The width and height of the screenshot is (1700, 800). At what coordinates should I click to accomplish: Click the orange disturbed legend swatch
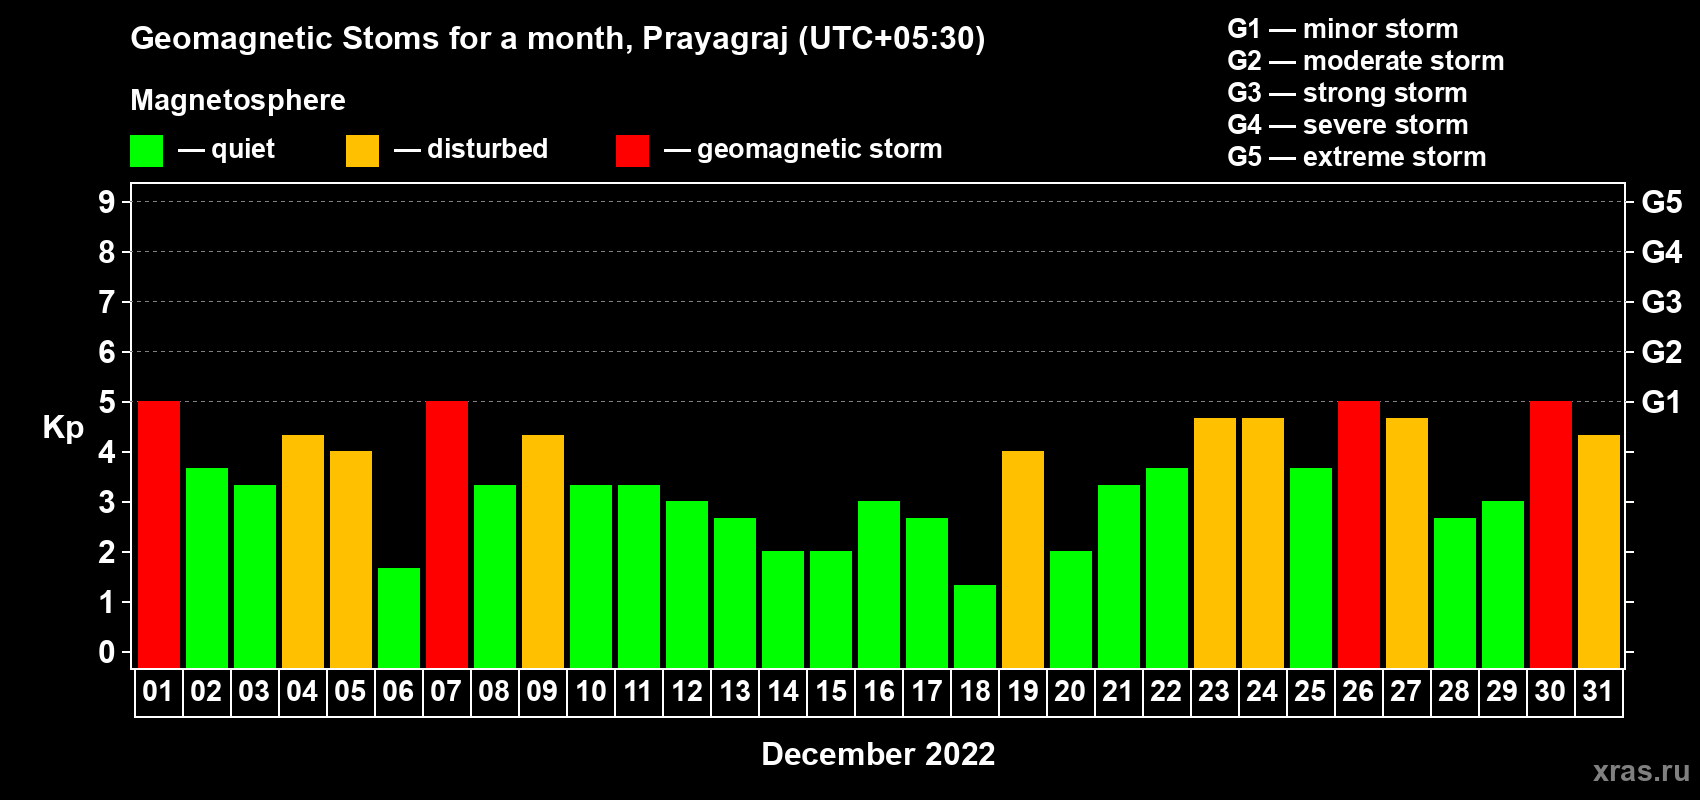click(362, 151)
